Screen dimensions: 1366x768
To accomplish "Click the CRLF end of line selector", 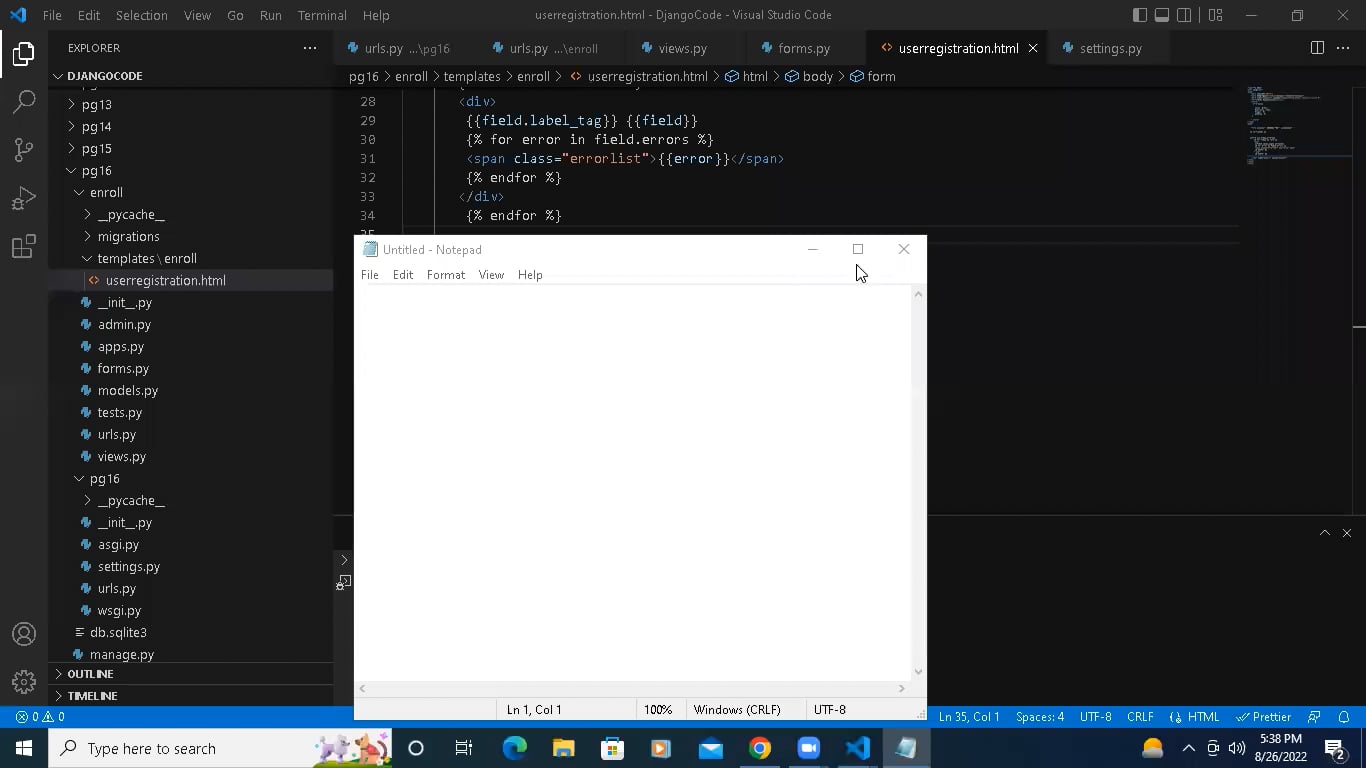I will [x=1140, y=717].
